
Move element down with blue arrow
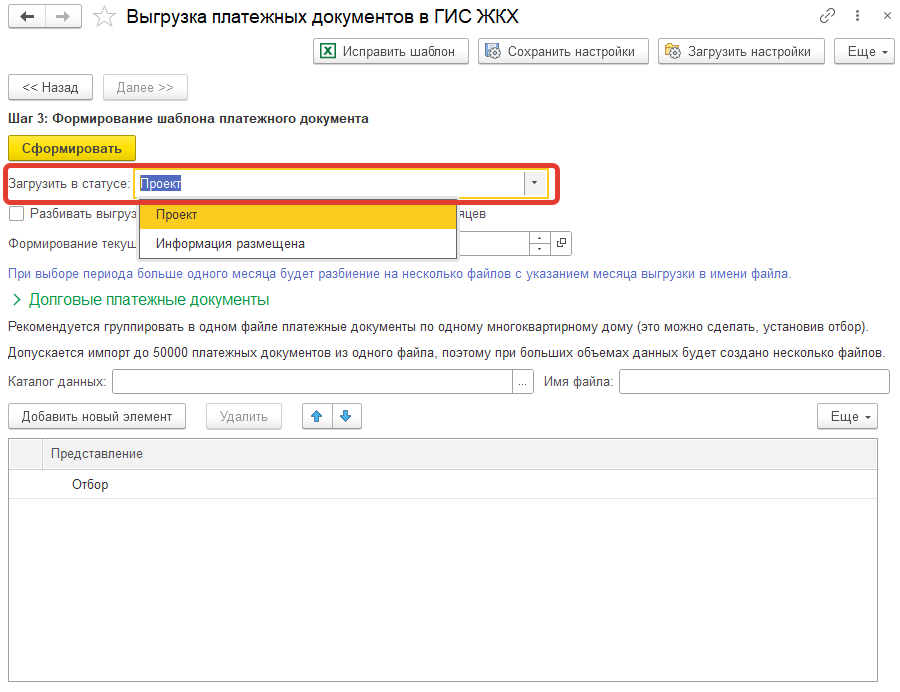pos(346,416)
